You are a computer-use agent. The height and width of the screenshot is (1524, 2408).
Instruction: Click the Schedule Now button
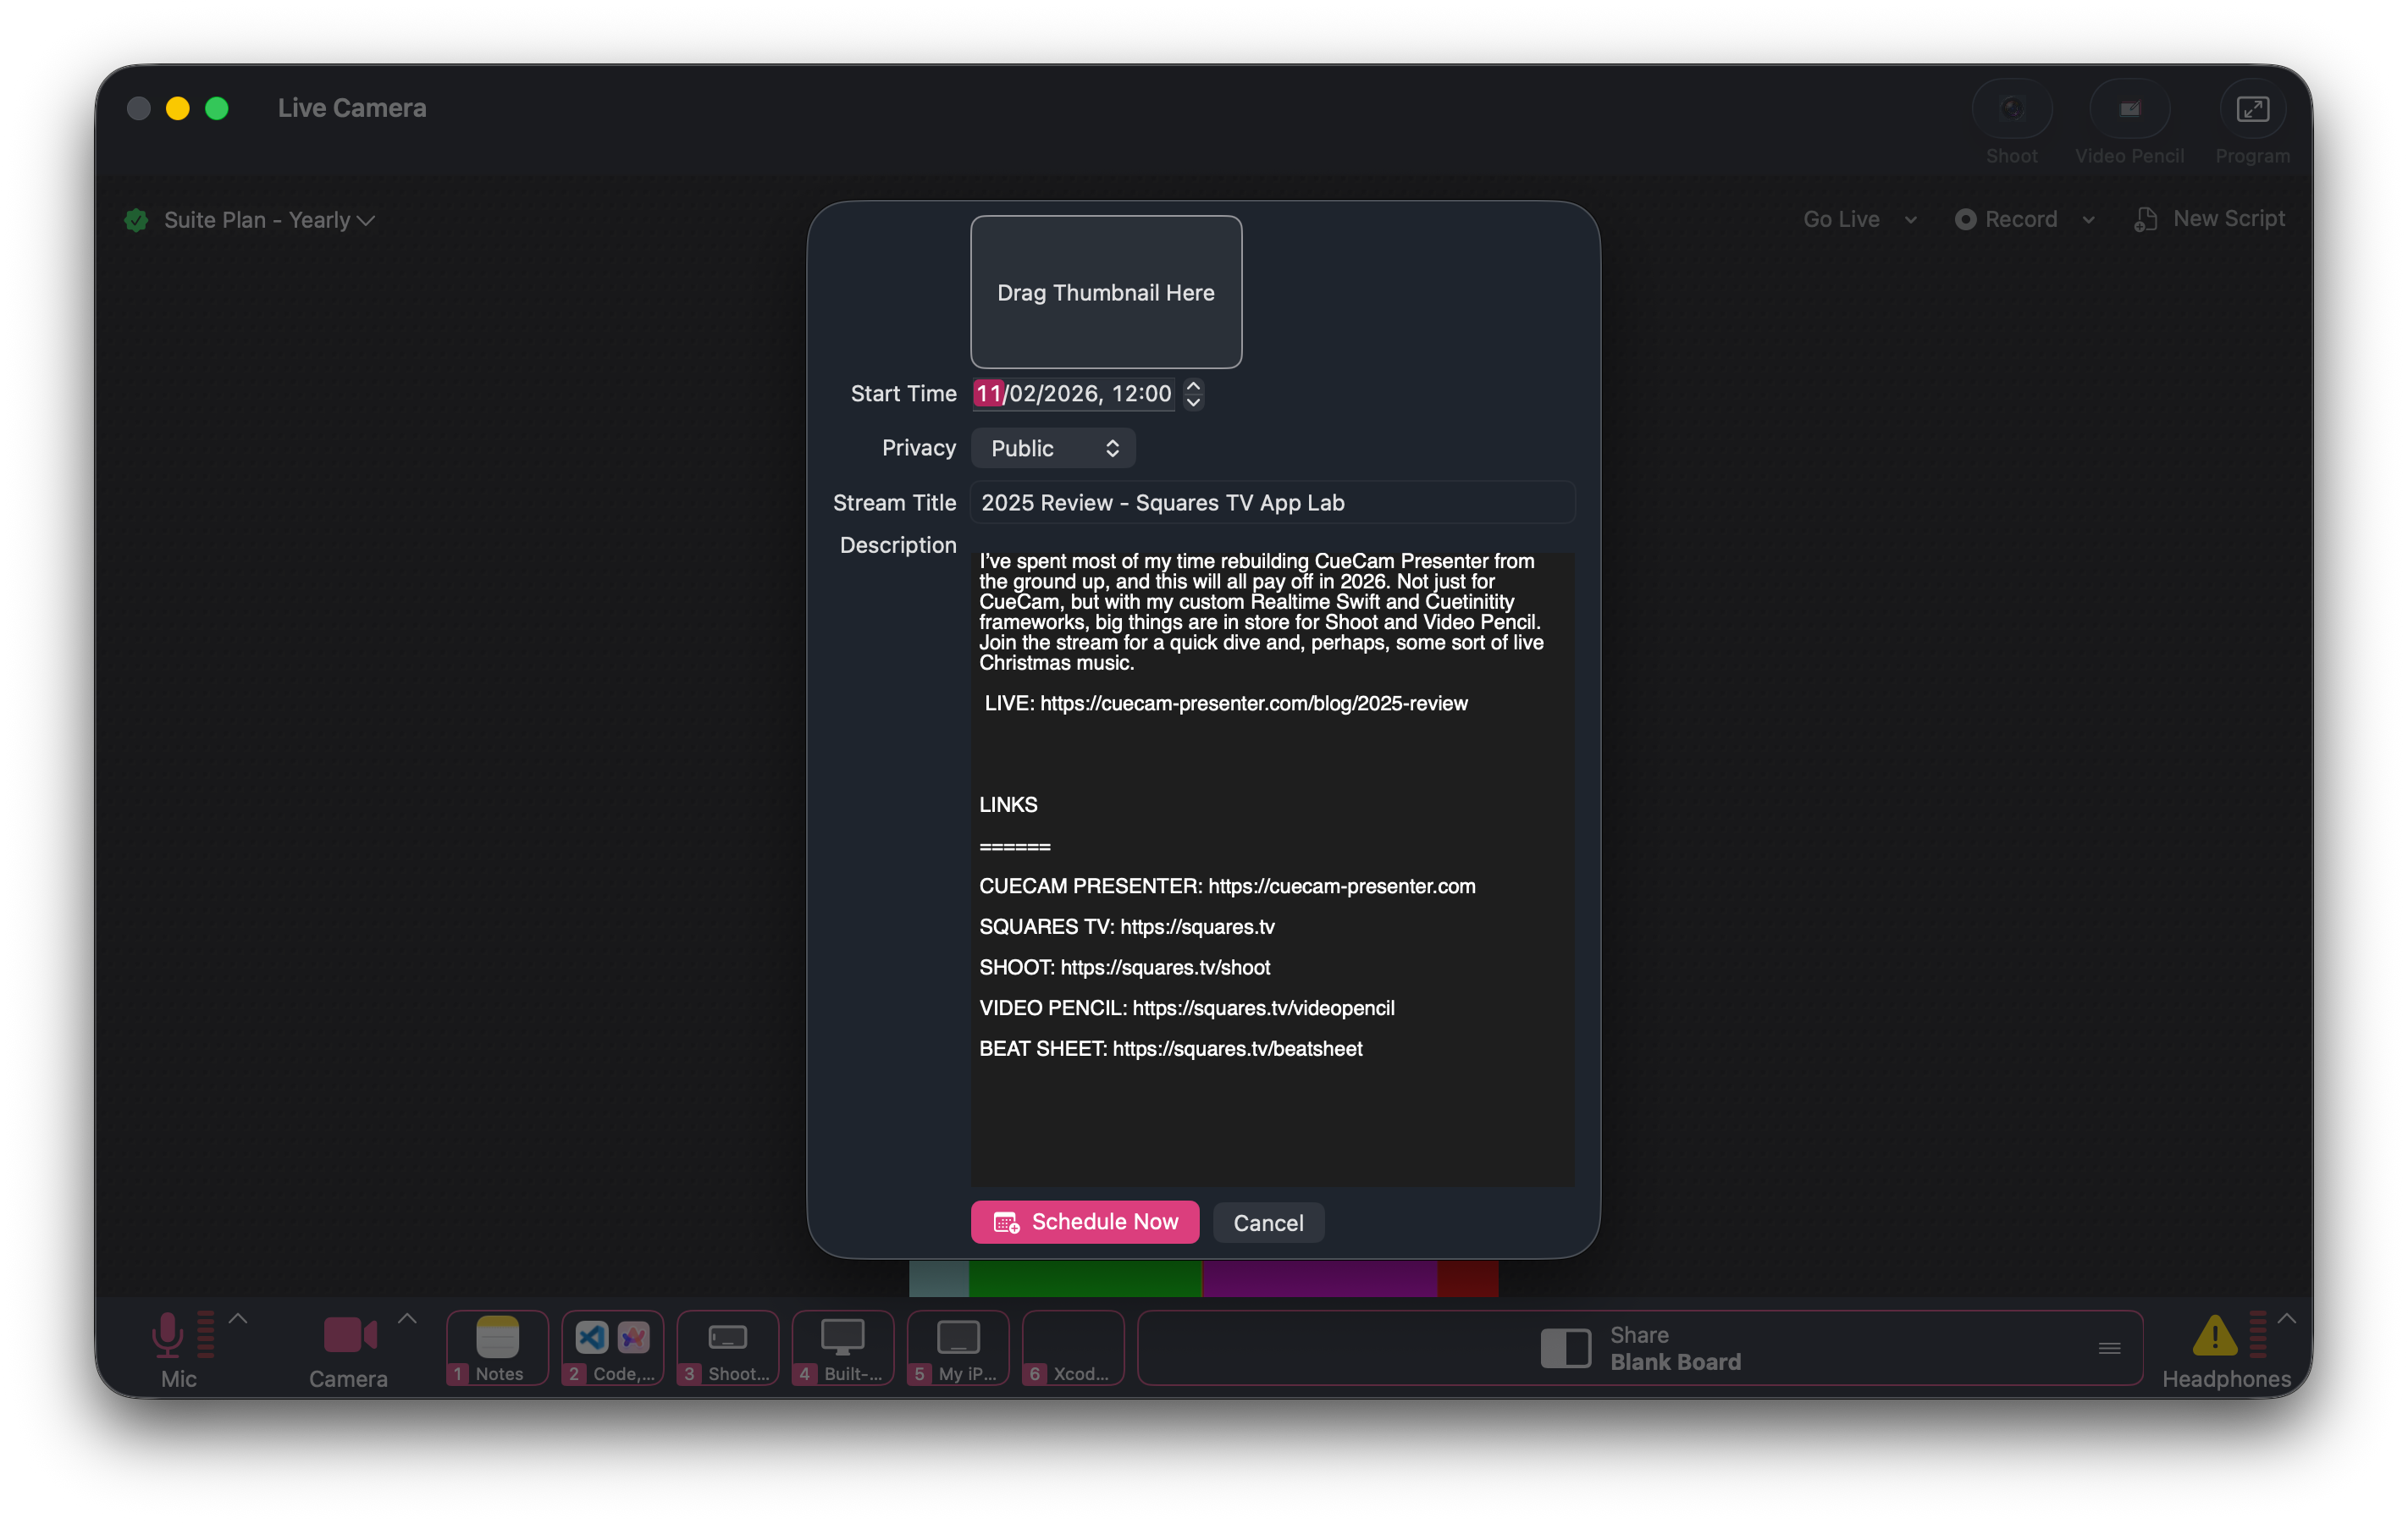click(x=1084, y=1222)
